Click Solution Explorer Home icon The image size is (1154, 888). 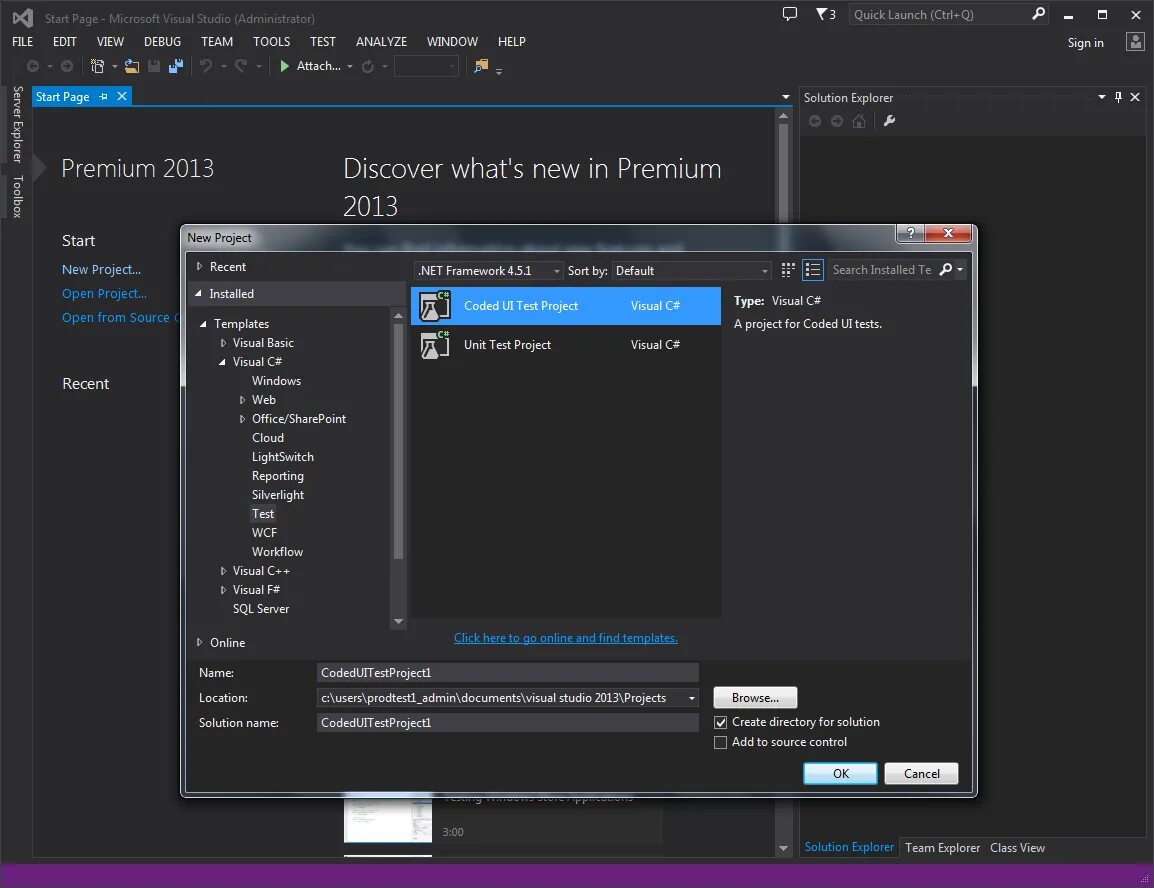tap(859, 121)
